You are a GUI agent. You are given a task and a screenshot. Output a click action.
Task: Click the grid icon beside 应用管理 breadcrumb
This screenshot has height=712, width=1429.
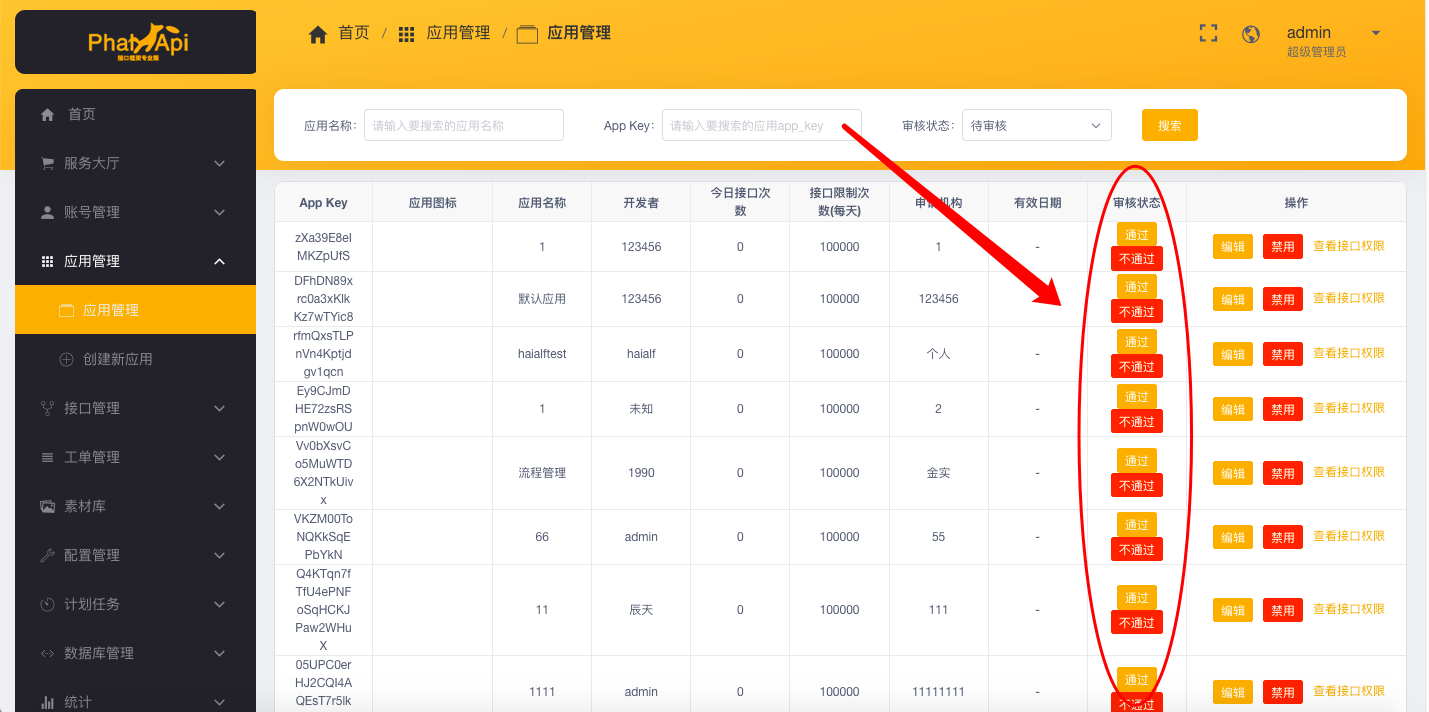point(406,34)
